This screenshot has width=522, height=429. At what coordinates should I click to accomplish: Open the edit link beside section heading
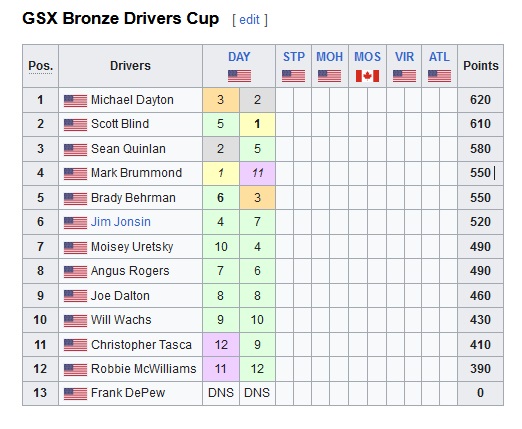click(249, 20)
